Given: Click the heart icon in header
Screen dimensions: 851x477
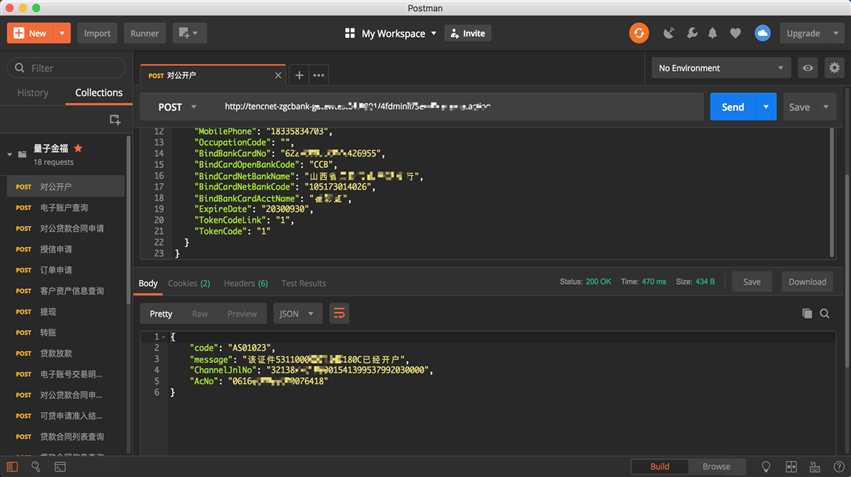Looking at the screenshot, I should (735, 33).
